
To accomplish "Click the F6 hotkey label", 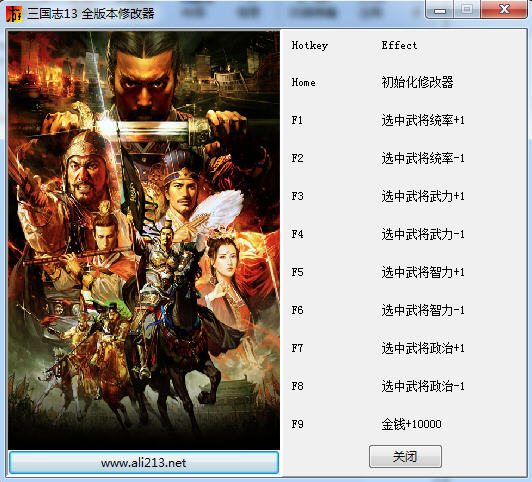I will [298, 310].
